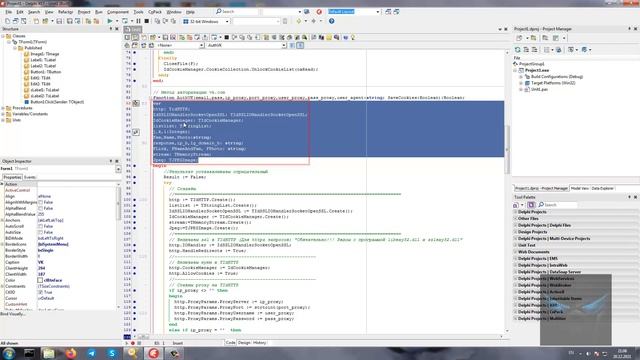Expand the Procedures node in Structure

tap(3, 108)
